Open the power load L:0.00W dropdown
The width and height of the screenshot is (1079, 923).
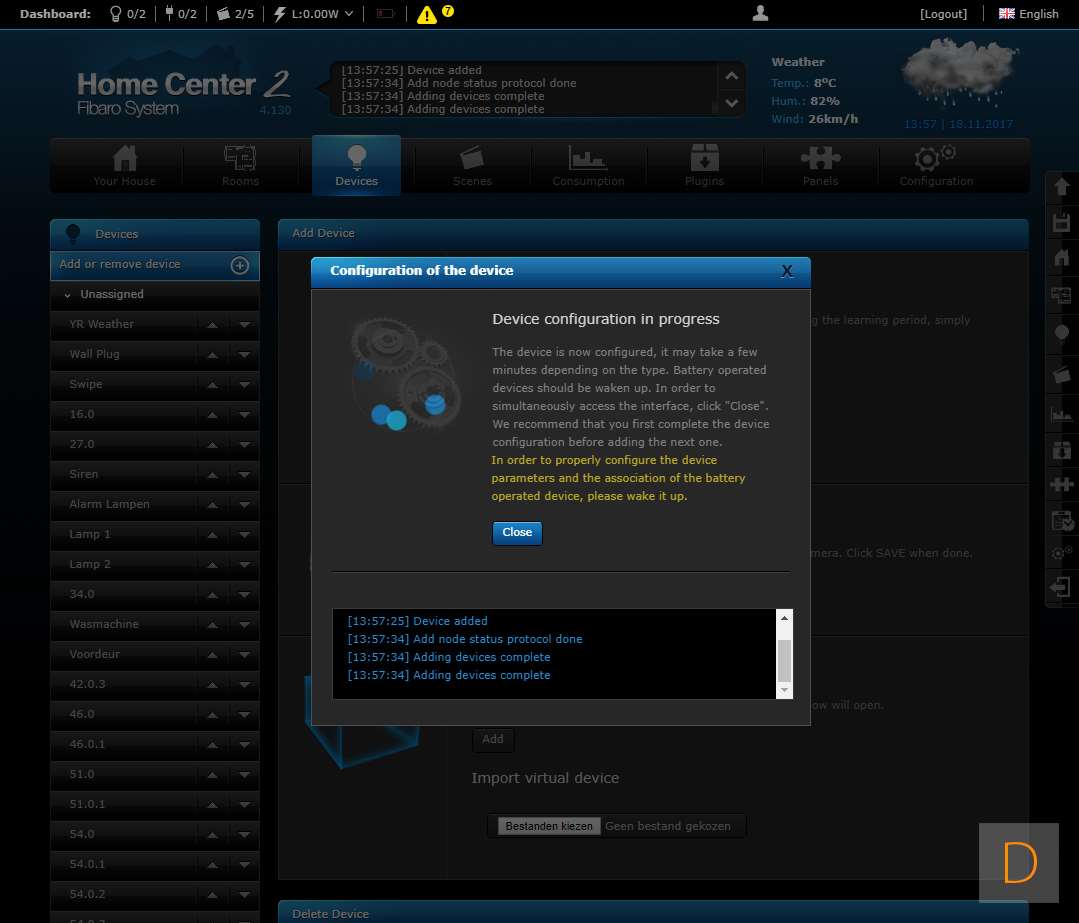314,14
